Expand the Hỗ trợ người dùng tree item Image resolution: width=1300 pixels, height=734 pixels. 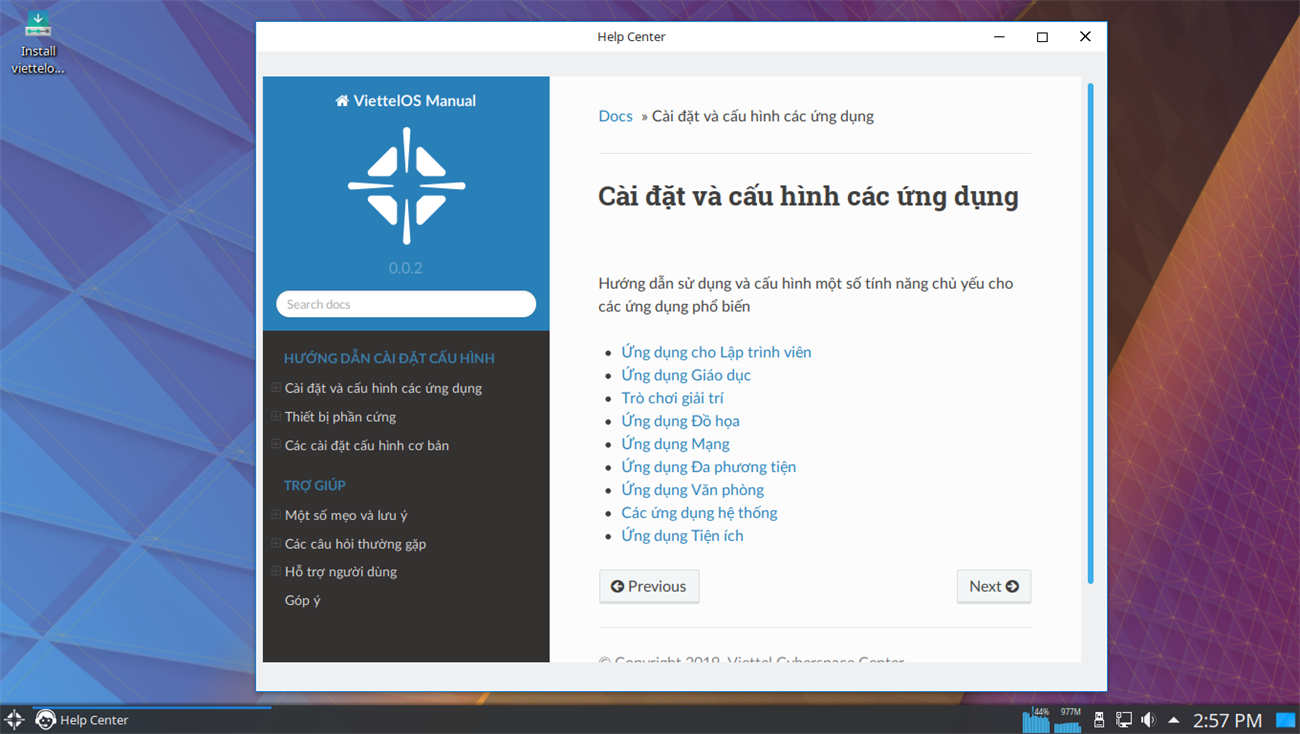click(x=277, y=571)
